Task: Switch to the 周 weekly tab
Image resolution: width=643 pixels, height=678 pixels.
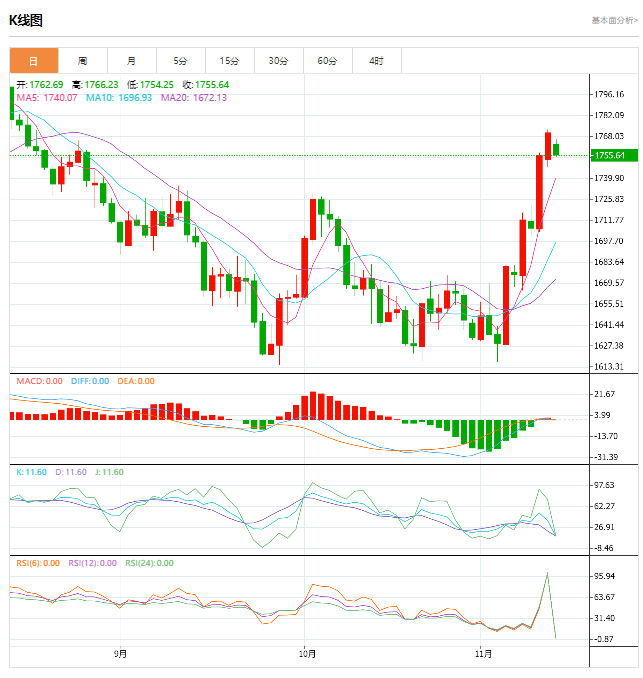Action: (x=83, y=61)
